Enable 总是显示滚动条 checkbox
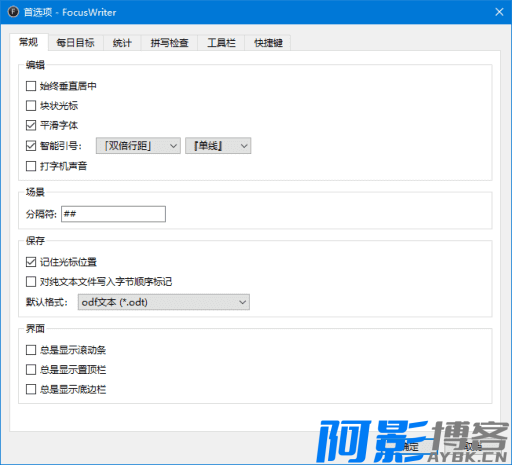The height and width of the screenshot is (465, 512). 31,350
